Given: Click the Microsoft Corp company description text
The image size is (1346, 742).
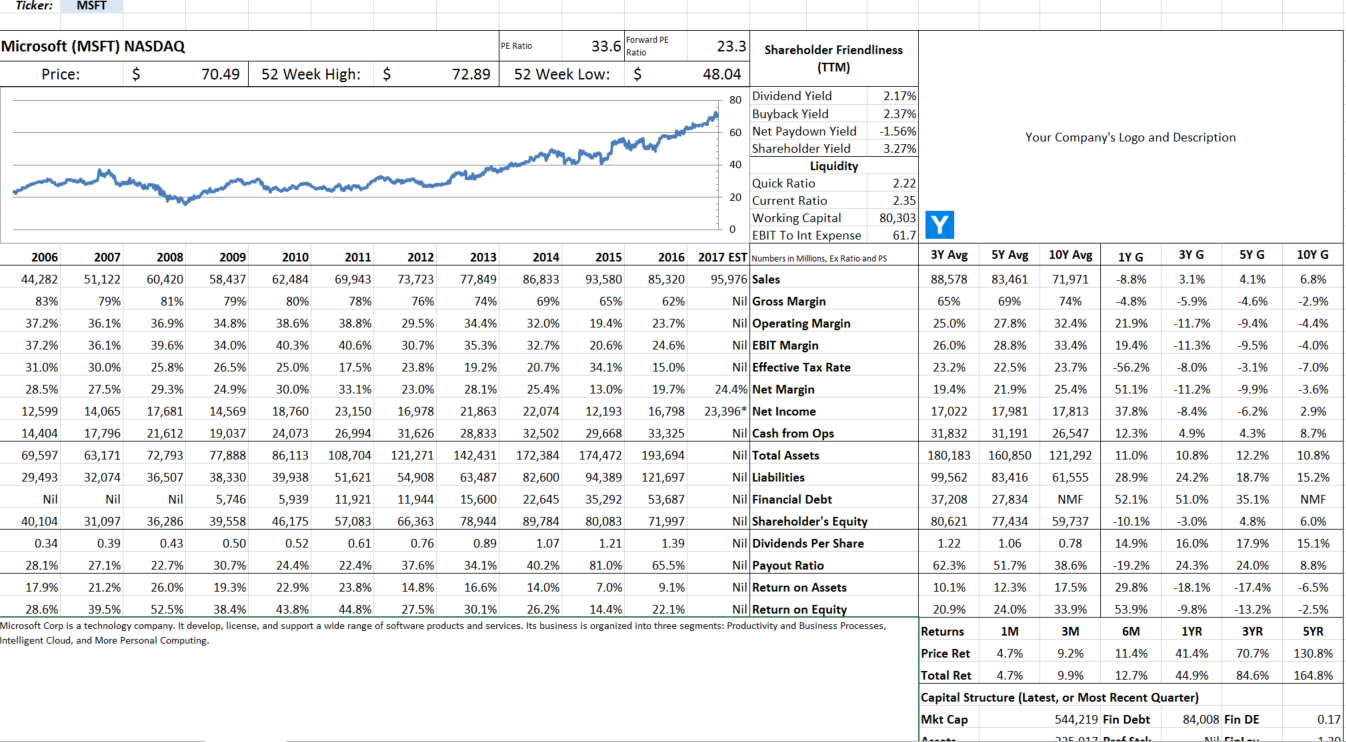Looking at the screenshot, I should point(443,633).
